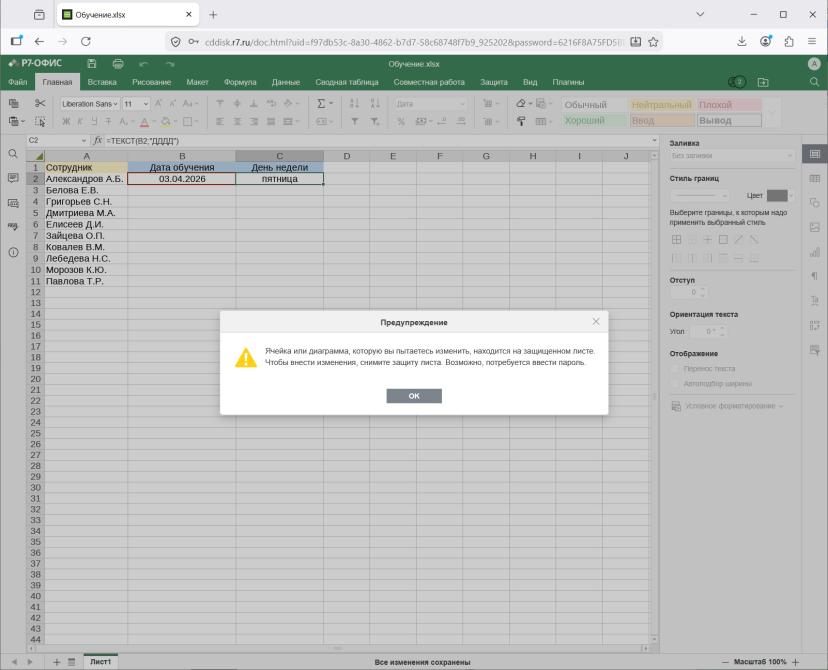The width and height of the screenshot is (828, 670).
Task: Click the border color swatch
Action: [777, 196]
